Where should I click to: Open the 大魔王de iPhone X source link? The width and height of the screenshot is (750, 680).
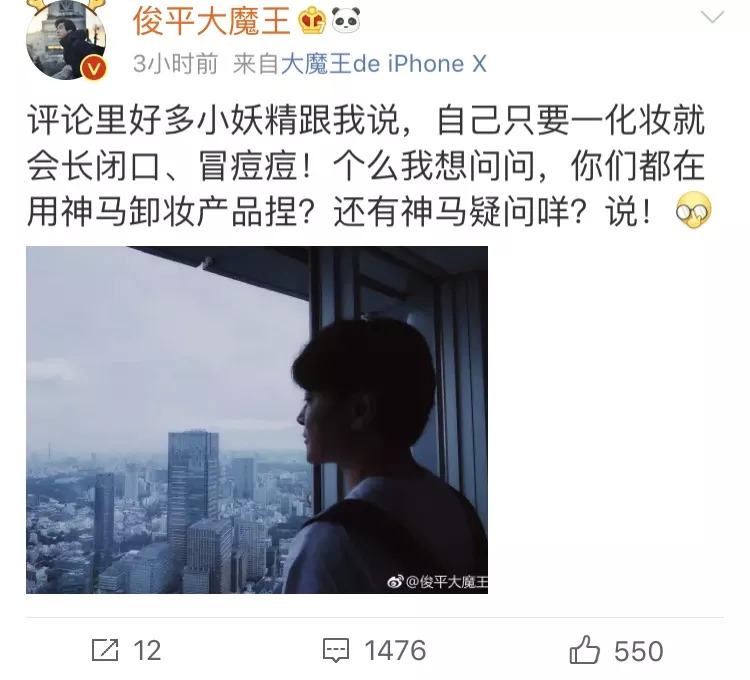pyautogui.click(x=384, y=64)
